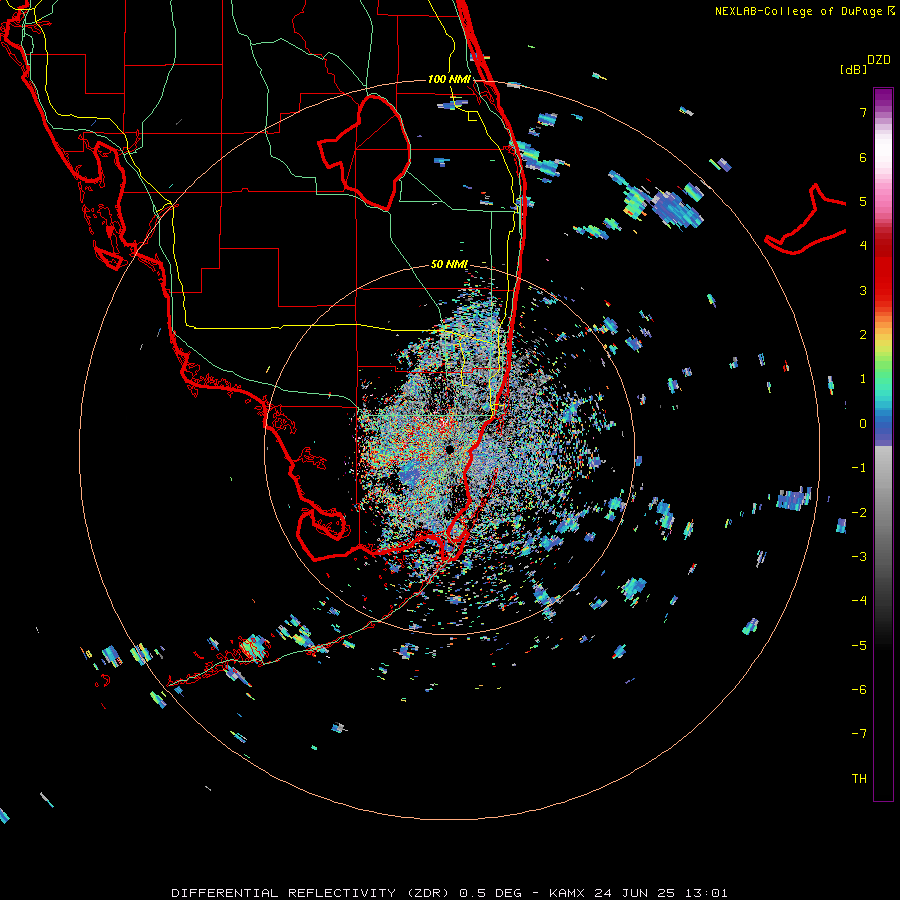This screenshot has height=900, width=900.
Task: Click the [dB] units label
Action: [853, 69]
